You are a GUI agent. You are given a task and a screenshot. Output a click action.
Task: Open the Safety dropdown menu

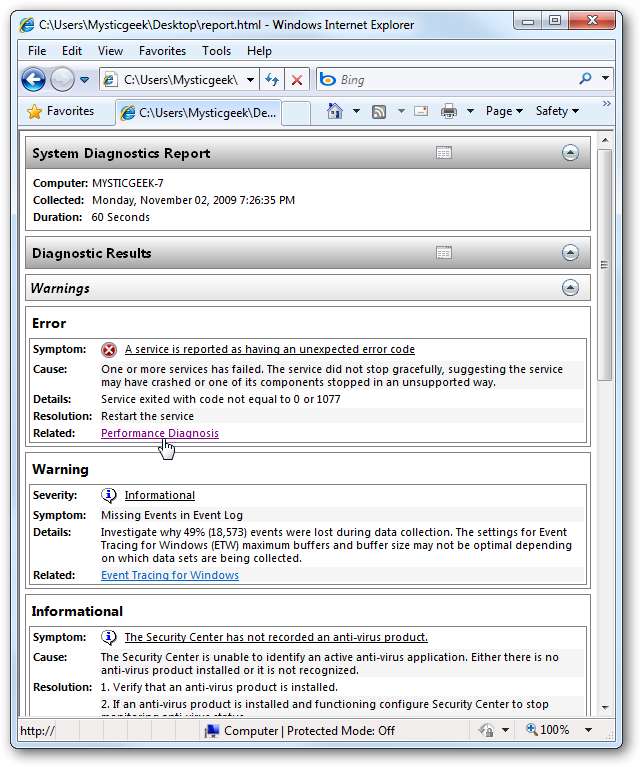[556, 112]
